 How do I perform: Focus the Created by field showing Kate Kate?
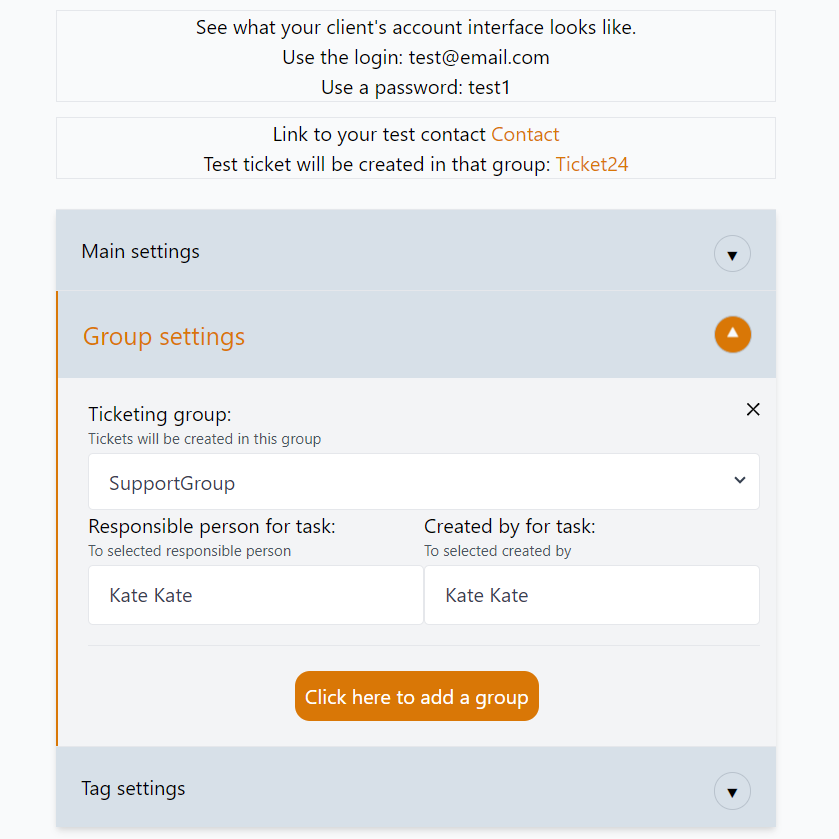tap(591, 595)
